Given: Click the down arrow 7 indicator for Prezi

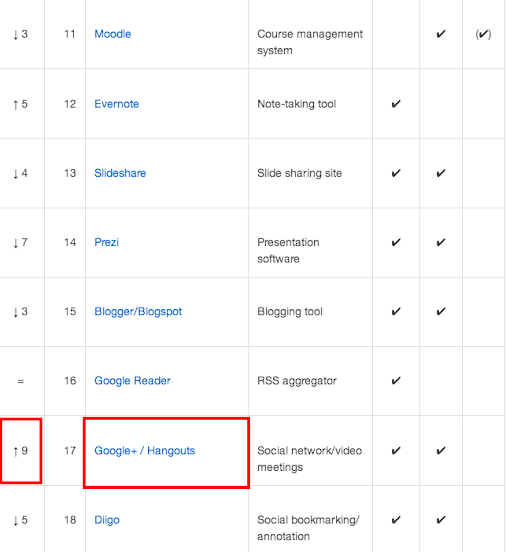Looking at the screenshot, I should coord(20,243).
